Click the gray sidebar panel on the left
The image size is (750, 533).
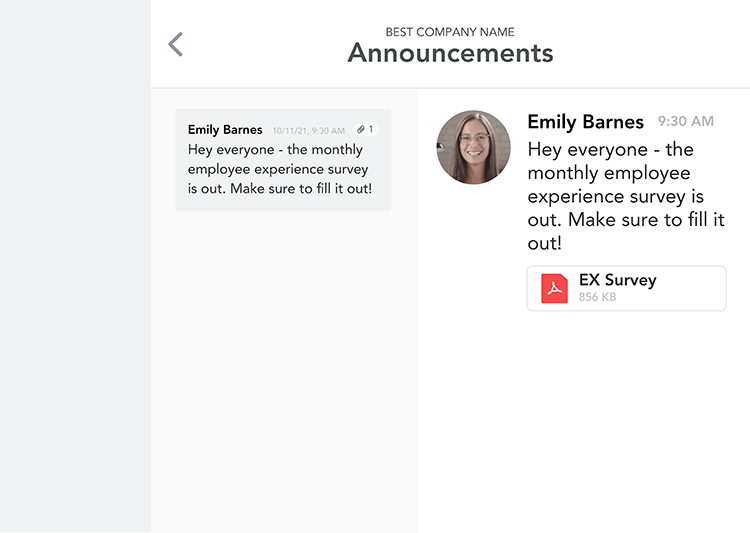click(x=76, y=266)
